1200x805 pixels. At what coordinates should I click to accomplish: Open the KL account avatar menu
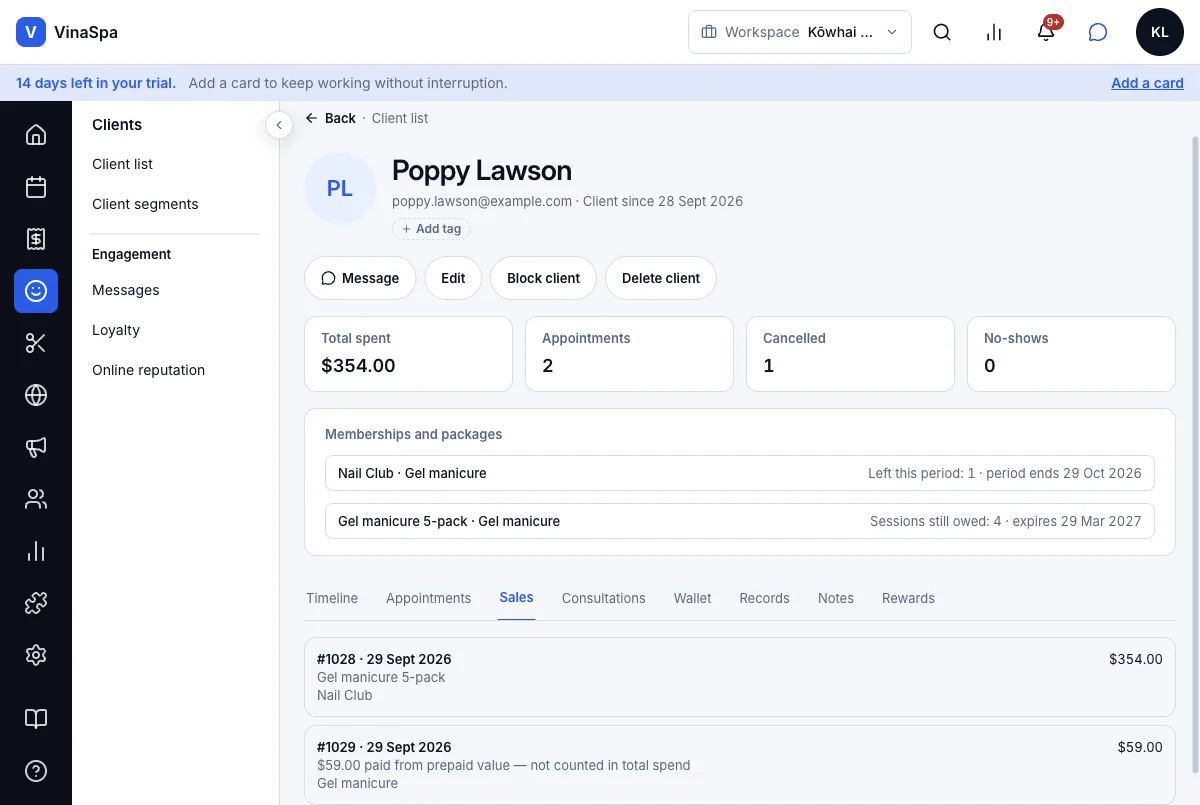coord(1160,32)
